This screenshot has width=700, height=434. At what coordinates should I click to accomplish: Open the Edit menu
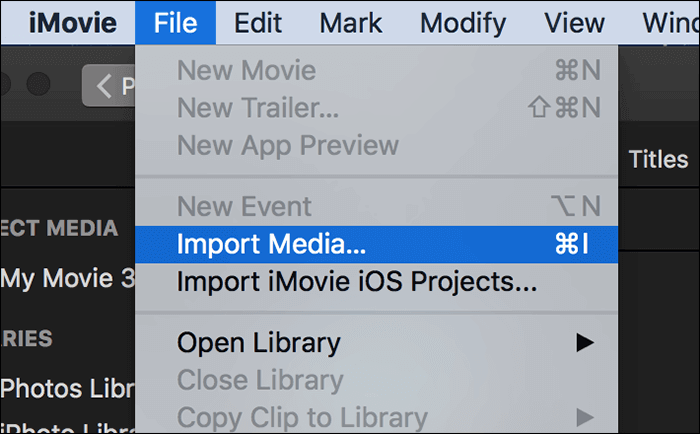point(258,22)
